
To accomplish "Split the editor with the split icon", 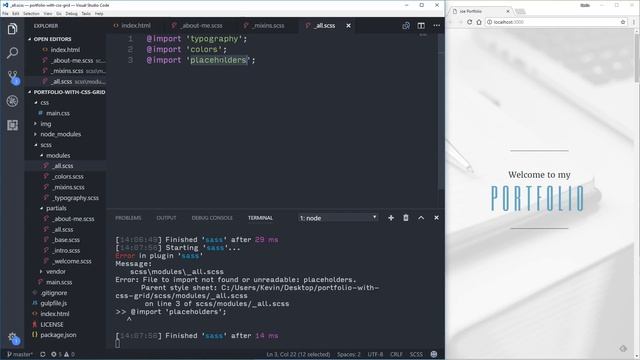I will 421,26.
